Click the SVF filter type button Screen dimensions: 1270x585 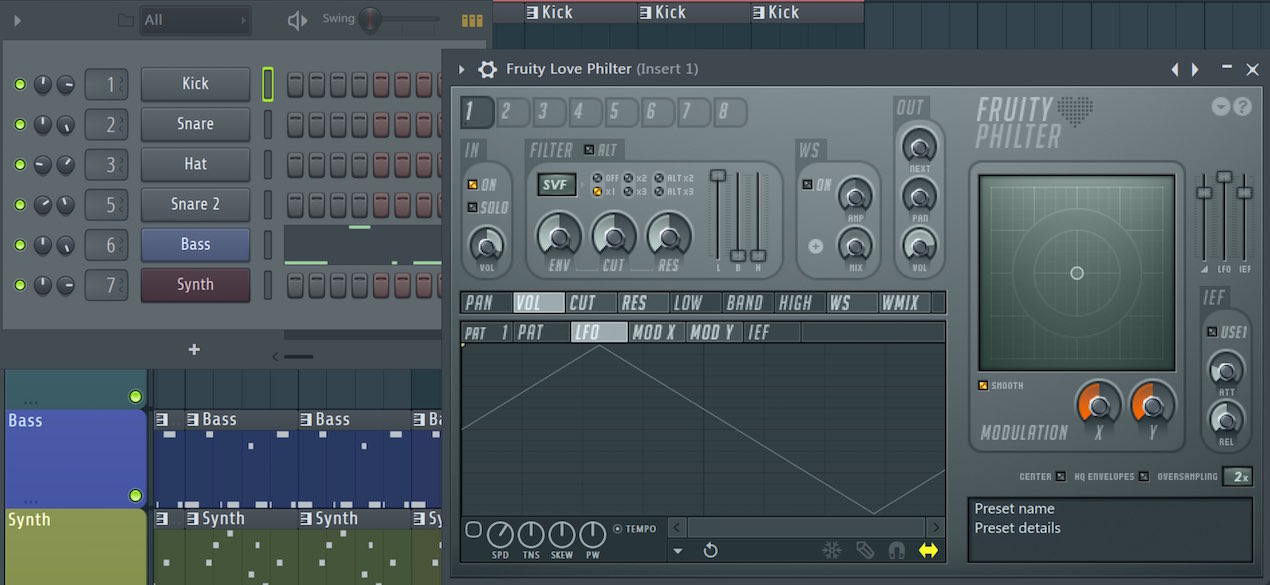coord(556,185)
